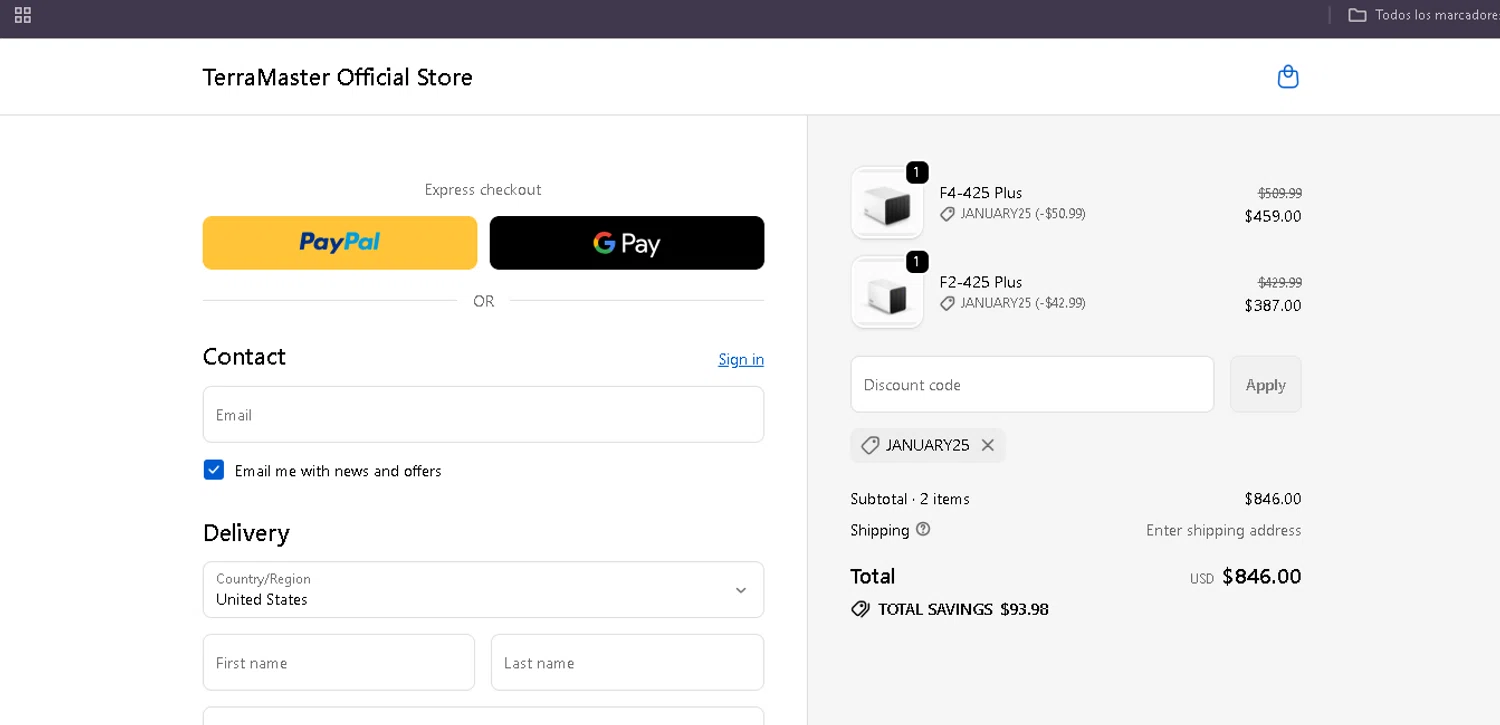Image resolution: width=1500 pixels, height=725 pixels.
Task: Click the discount tag icon under F4-425 Plus
Action: [x=947, y=214]
